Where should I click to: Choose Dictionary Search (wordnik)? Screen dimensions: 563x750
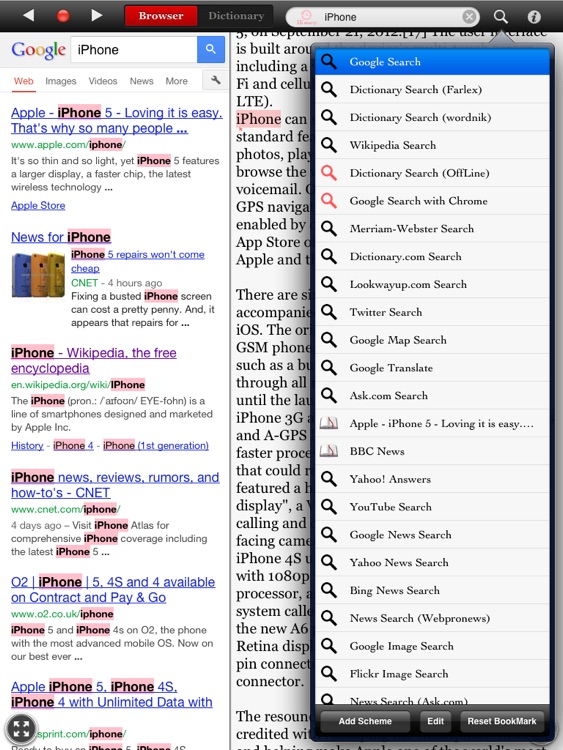point(432,117)
